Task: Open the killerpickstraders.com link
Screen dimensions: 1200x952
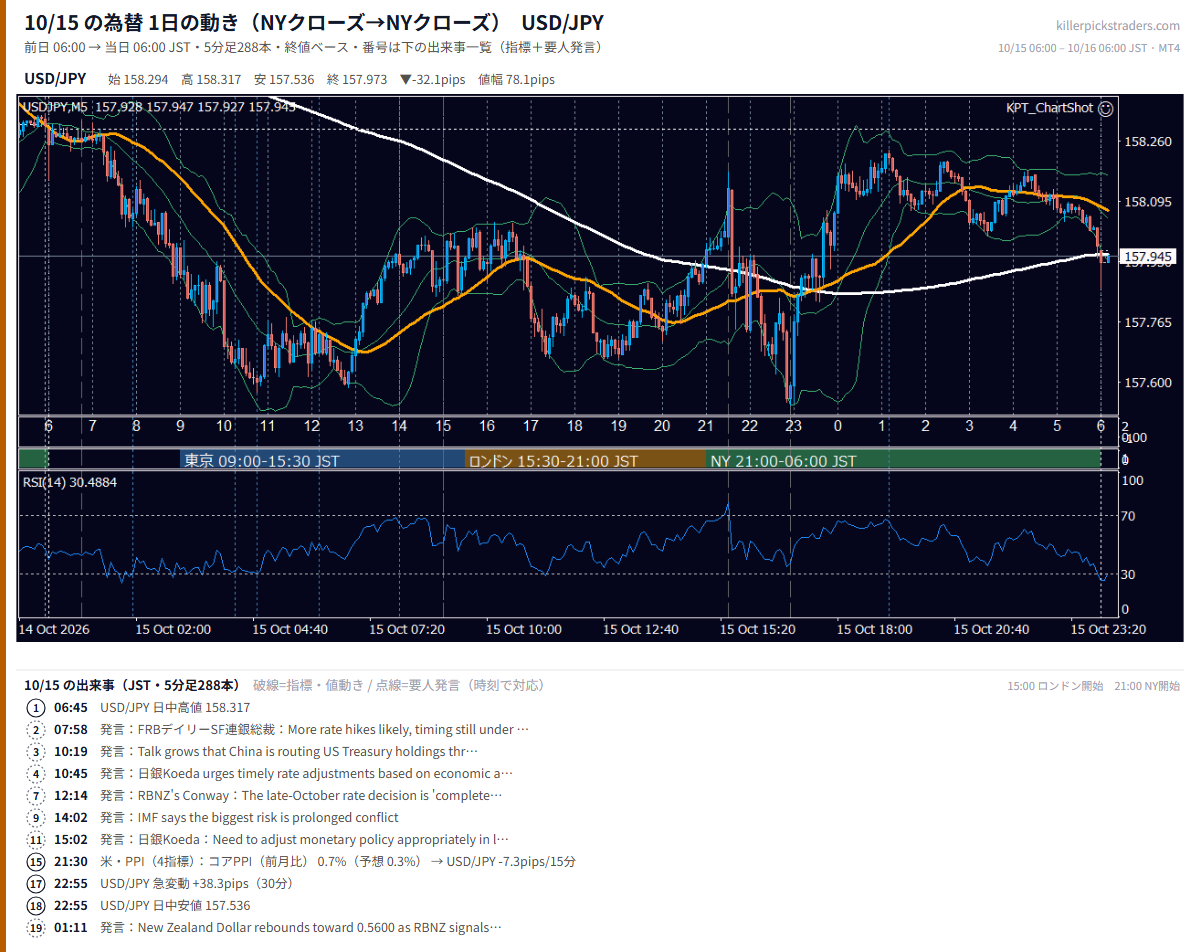Action: click(1118, 26)
